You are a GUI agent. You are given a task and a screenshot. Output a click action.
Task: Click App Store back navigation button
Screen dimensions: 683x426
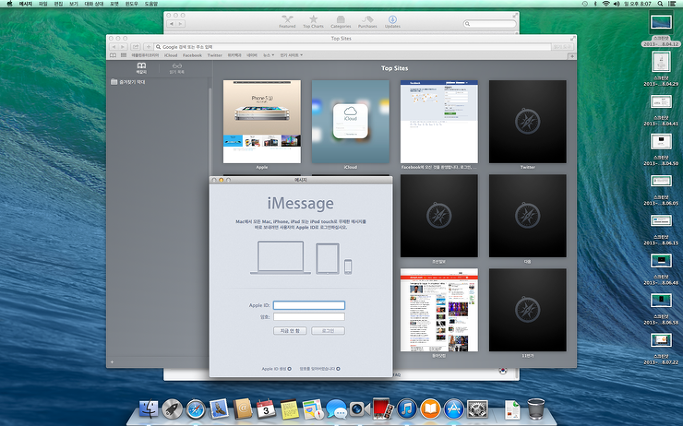coord(172,24)
